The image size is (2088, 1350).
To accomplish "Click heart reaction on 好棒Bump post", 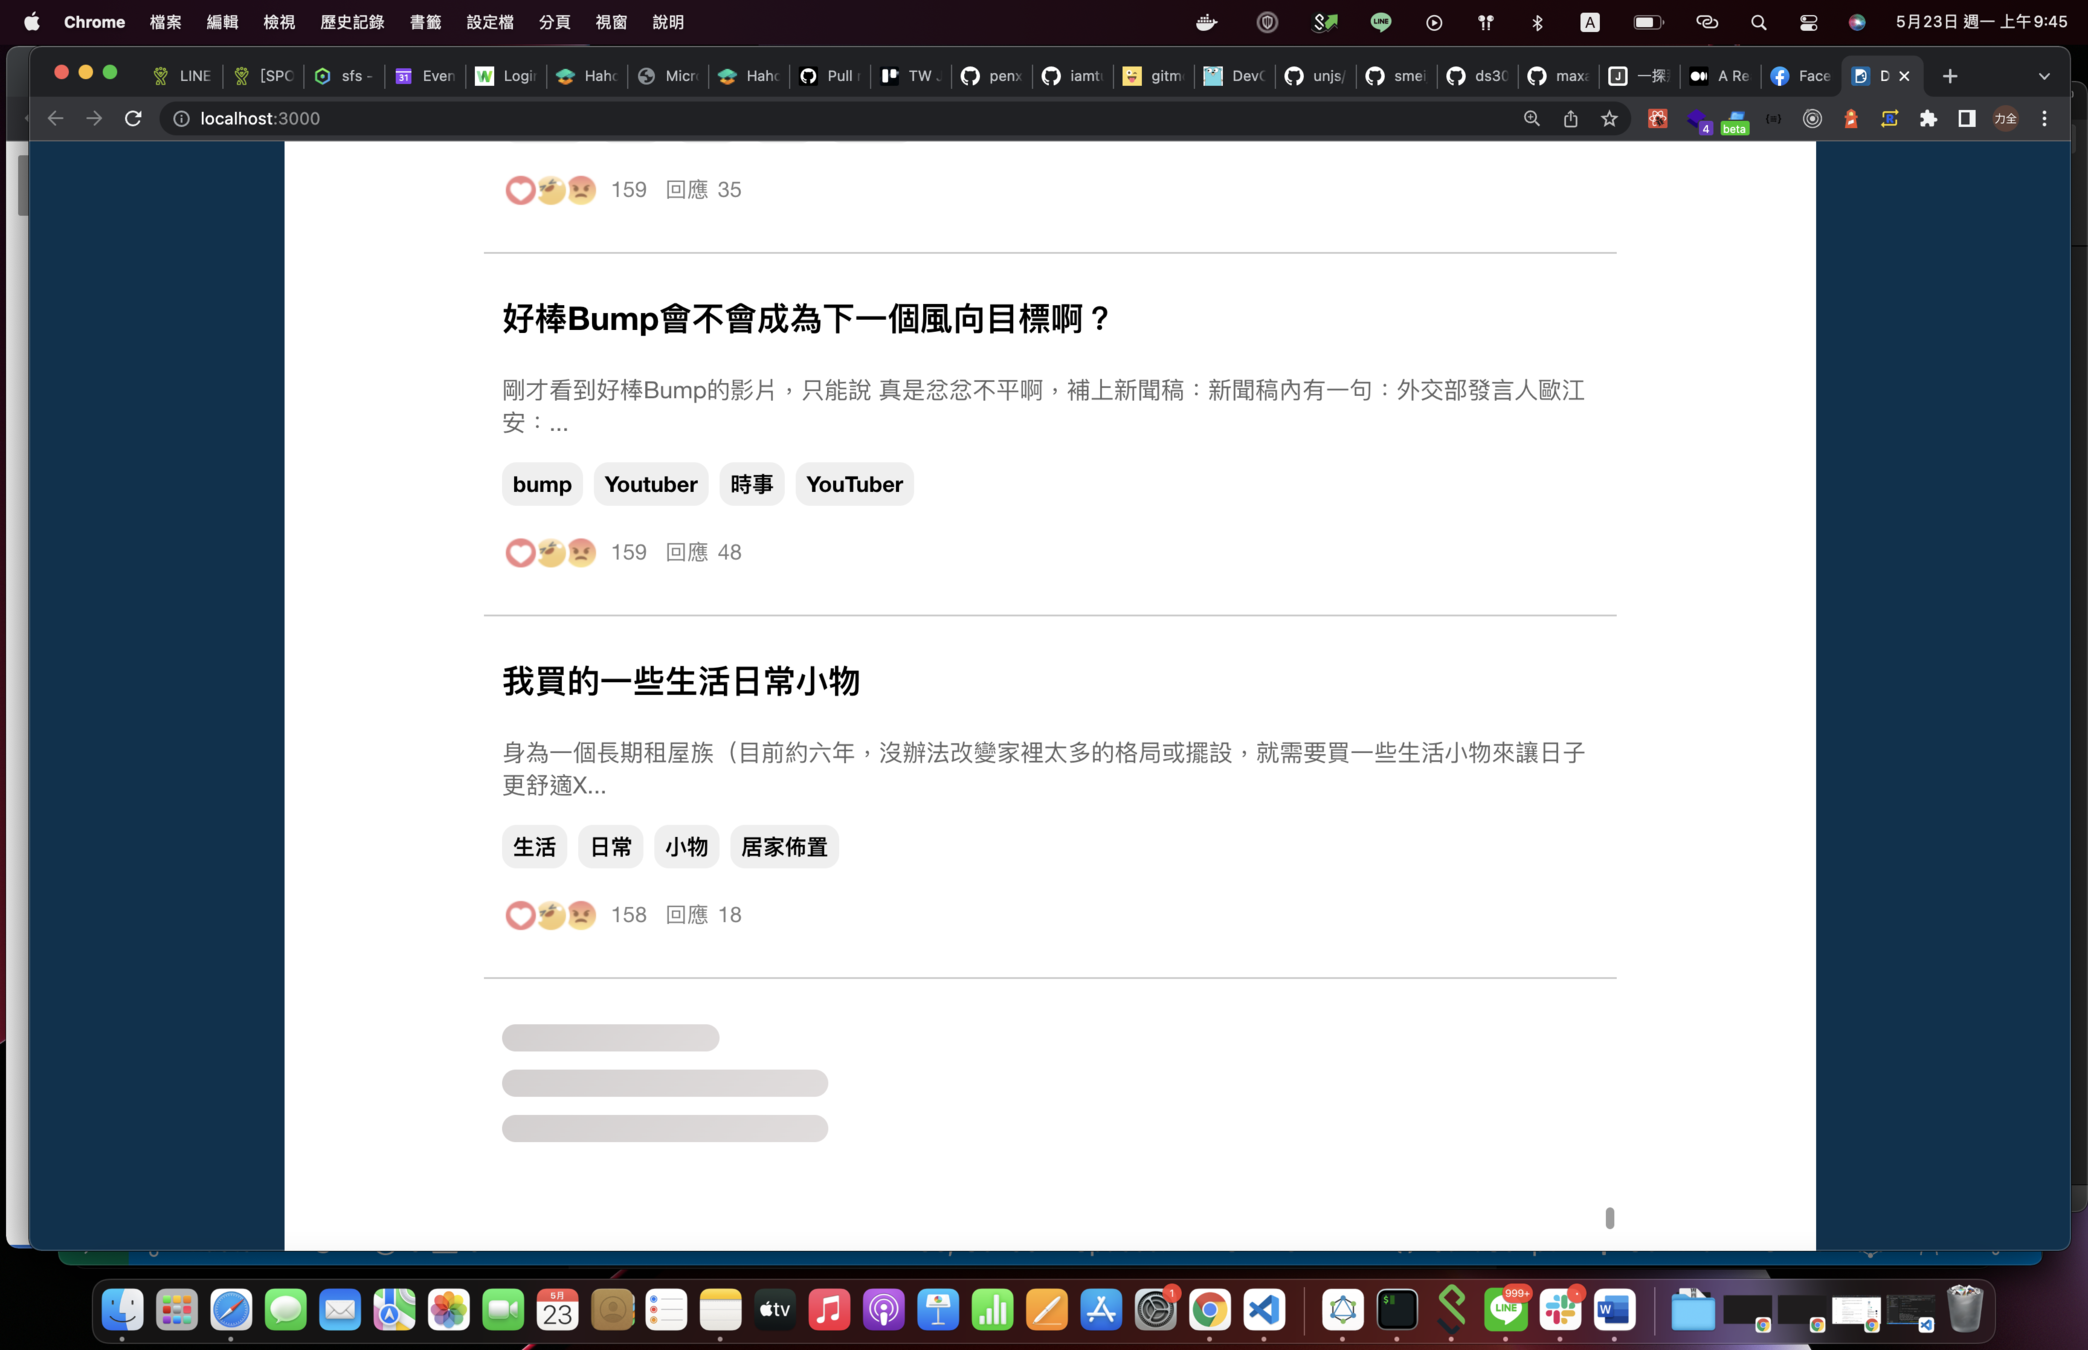I will click(x=519, y=552).
